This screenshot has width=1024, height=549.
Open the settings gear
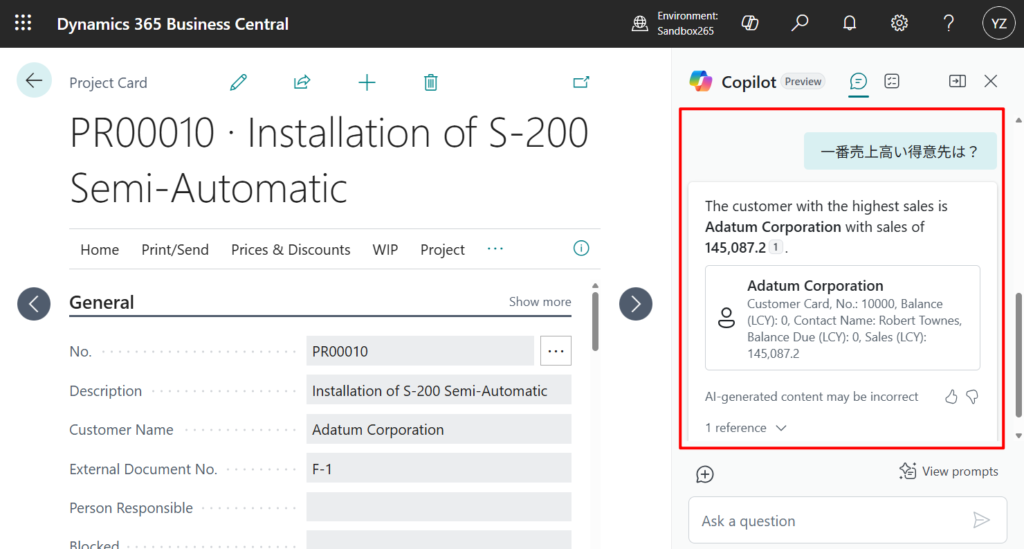coord(899,23)
